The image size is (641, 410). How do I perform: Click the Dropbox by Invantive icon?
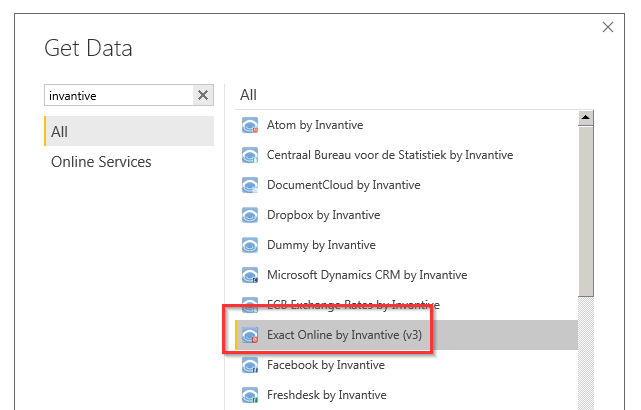point(250,215)
